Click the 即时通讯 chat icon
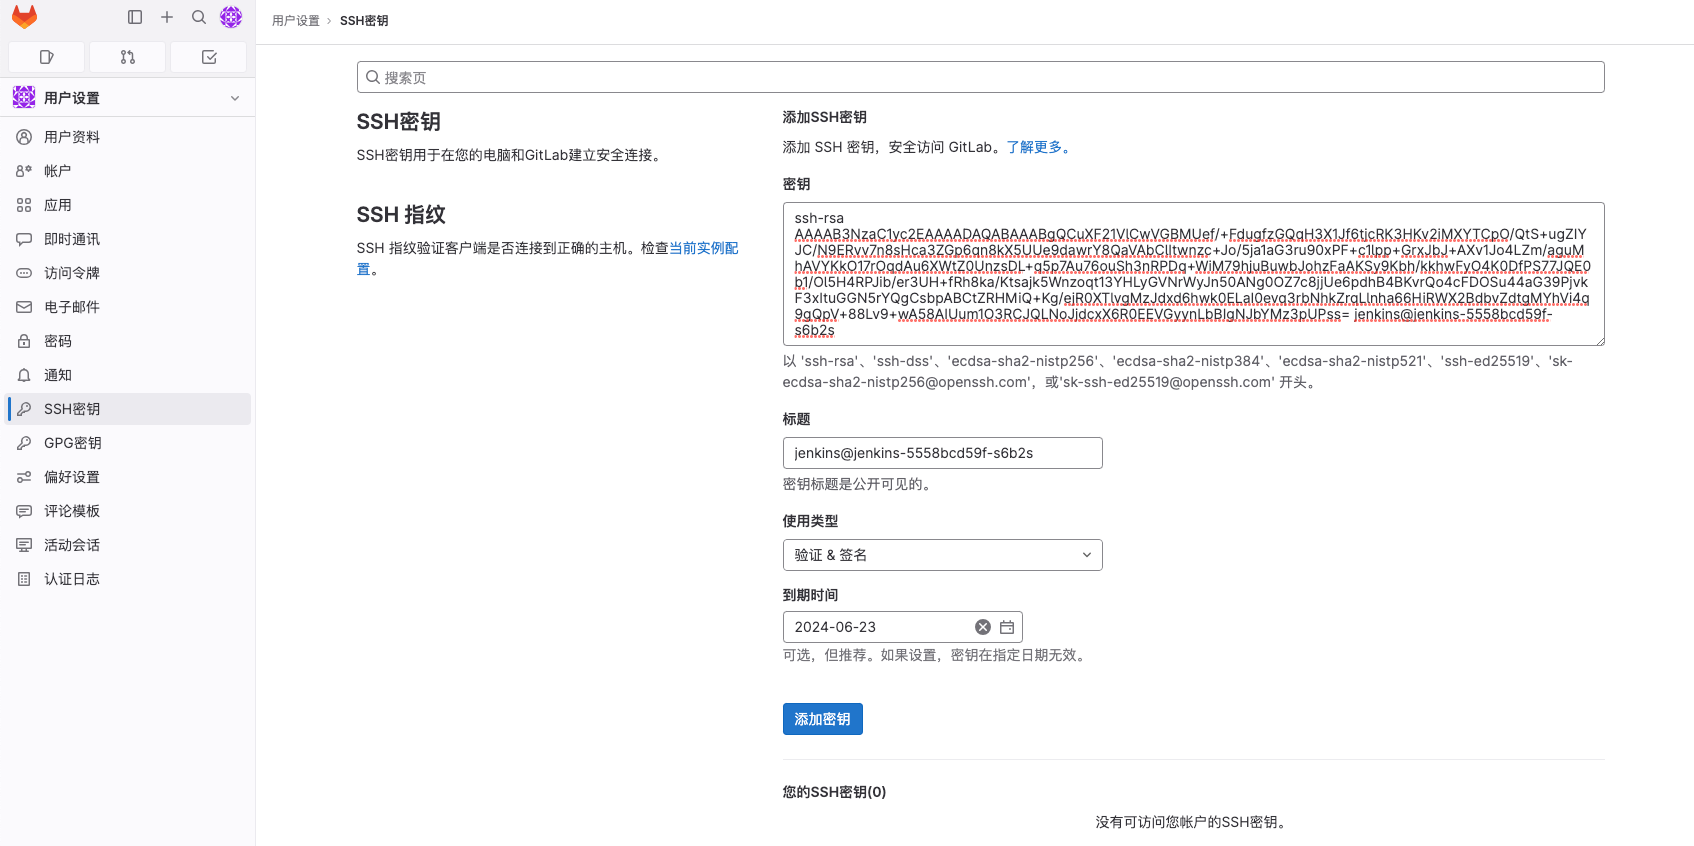This screenshot has width=1694, height=846. [x=24, y=239]
